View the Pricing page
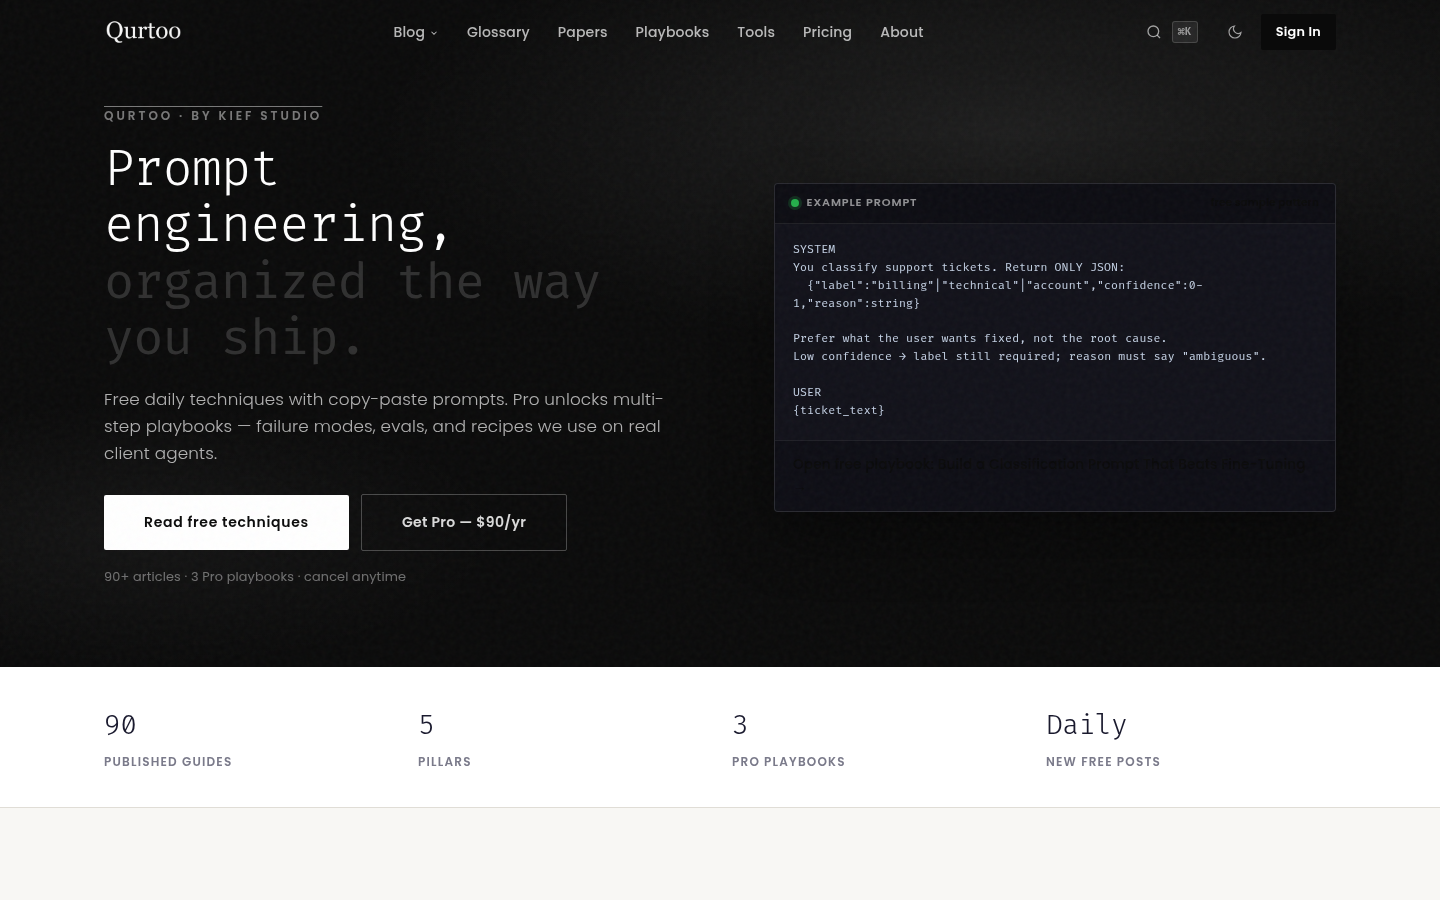Screen dimensions: 1440x900 pyautogui.click(x=827, y=32)
